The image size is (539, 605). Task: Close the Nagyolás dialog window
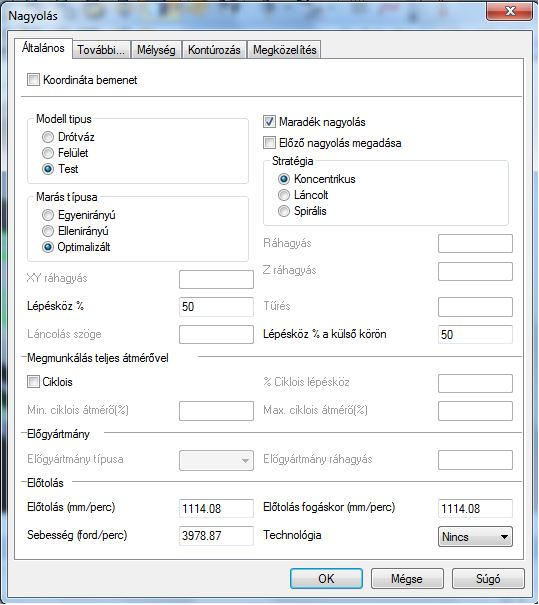(510, 10)
